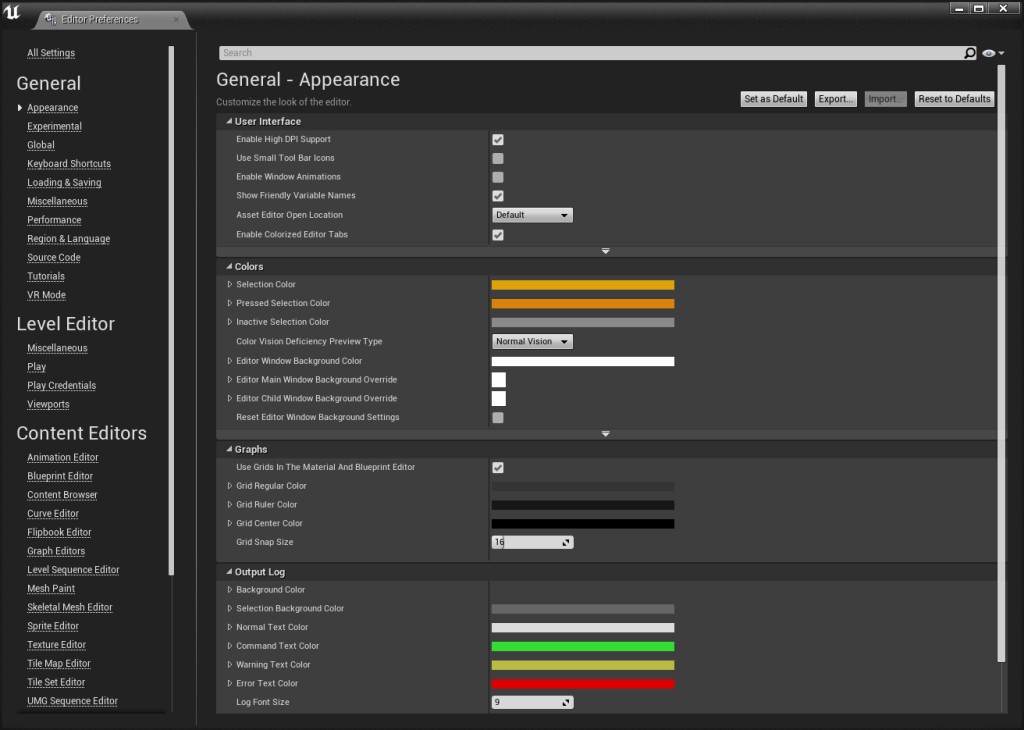Open VR Mode settings

46,295
